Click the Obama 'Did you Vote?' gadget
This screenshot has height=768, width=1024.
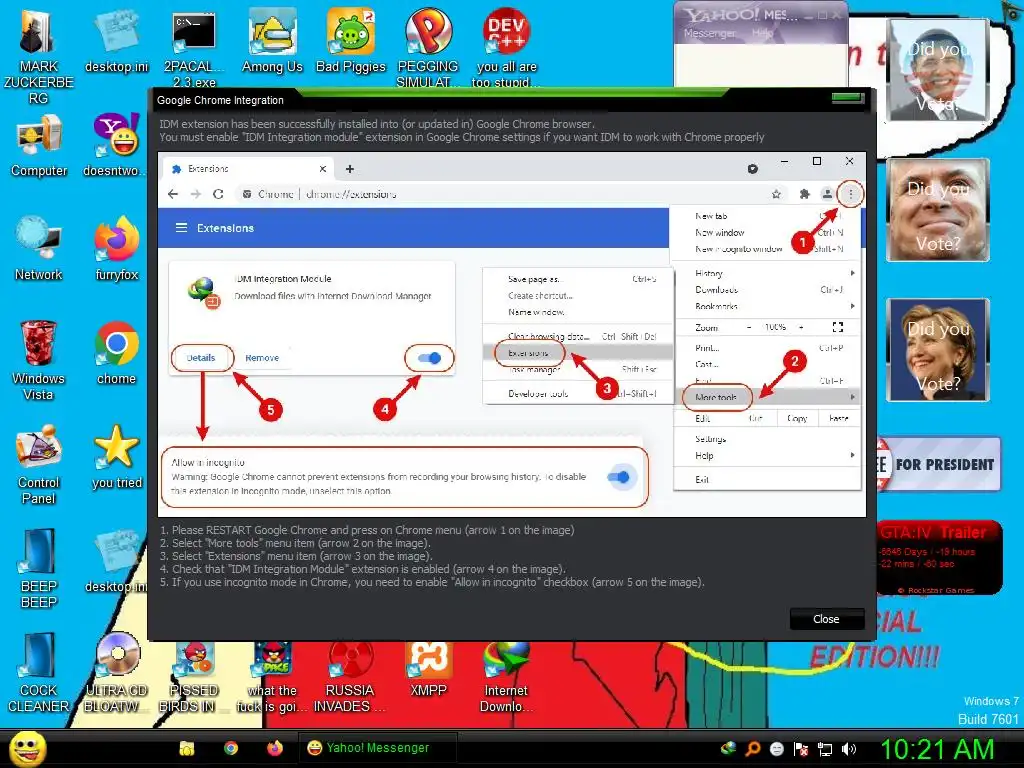coord(938,70)
